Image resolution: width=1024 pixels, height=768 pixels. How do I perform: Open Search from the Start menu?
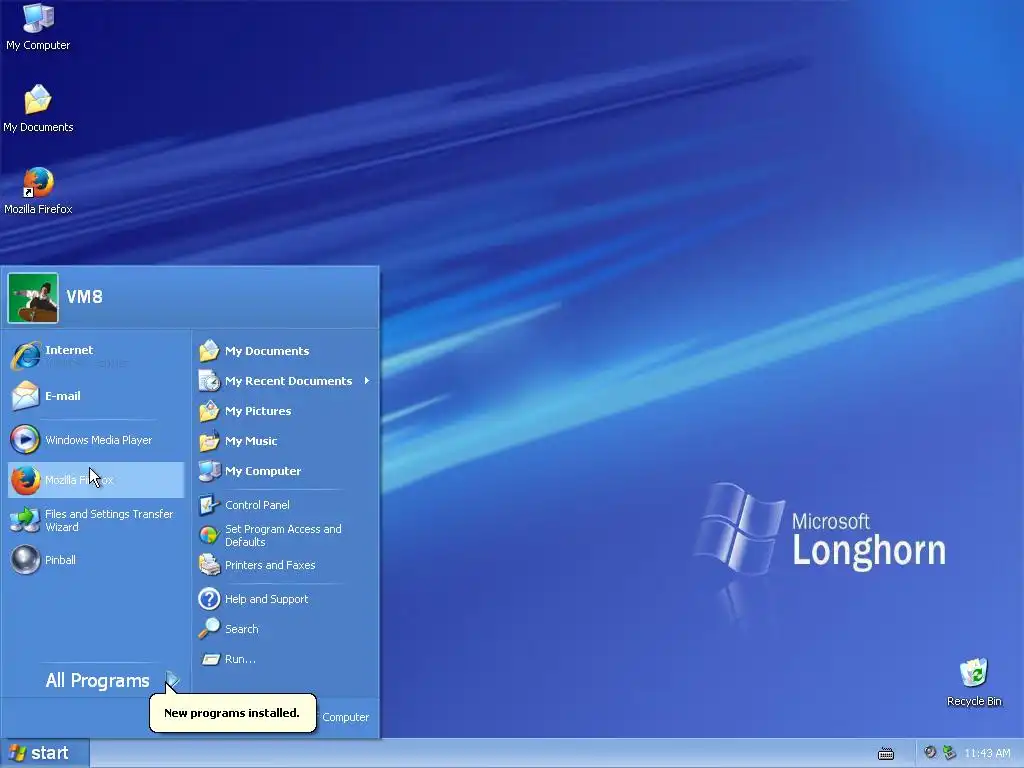(x=285, y=629)
